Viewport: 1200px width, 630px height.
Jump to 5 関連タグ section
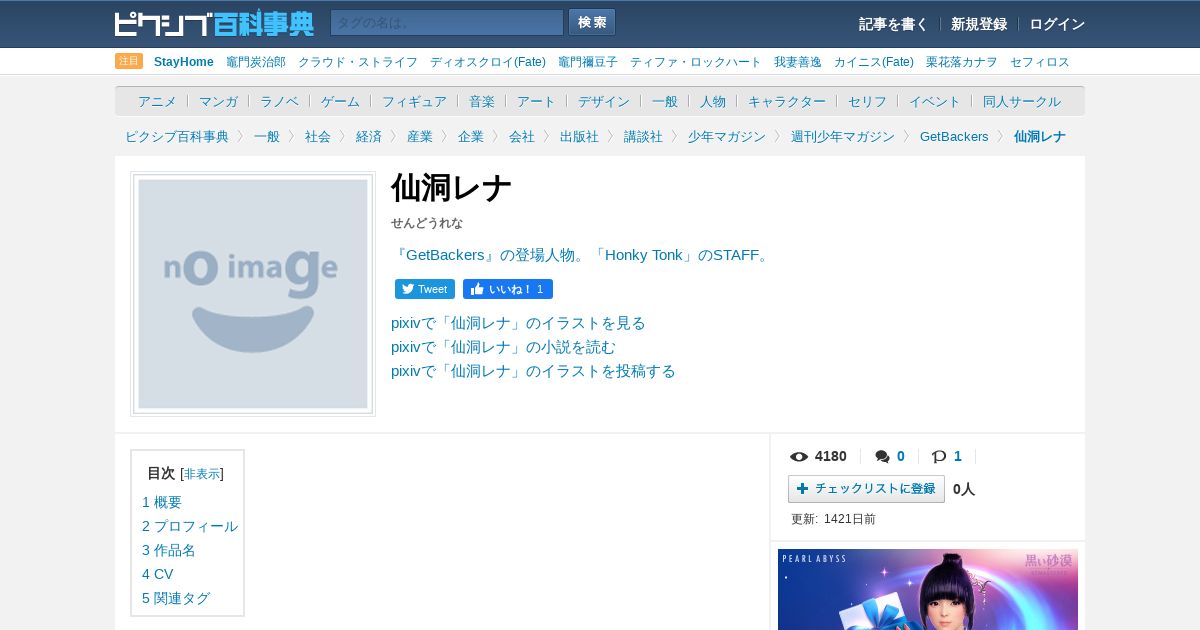point(176,598)
